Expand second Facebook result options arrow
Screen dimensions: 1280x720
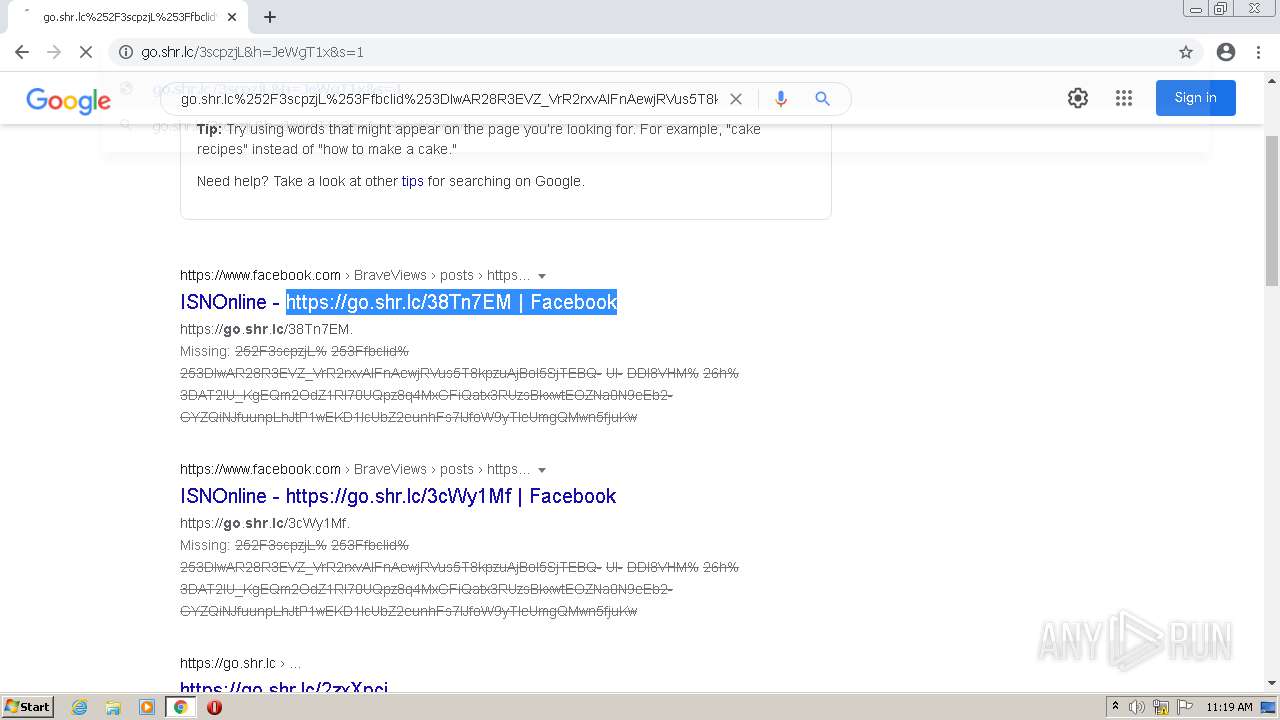(542, 470)
